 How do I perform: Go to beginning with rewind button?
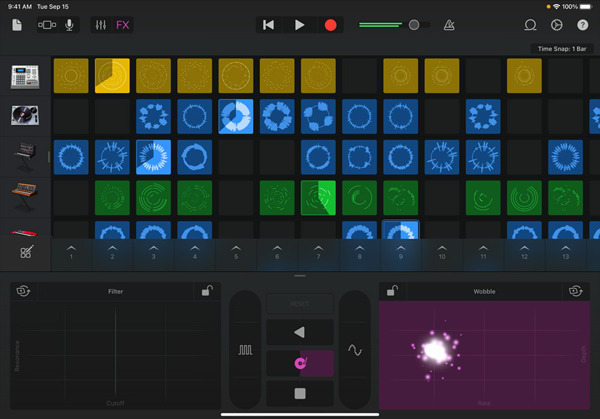pos(268,25)
